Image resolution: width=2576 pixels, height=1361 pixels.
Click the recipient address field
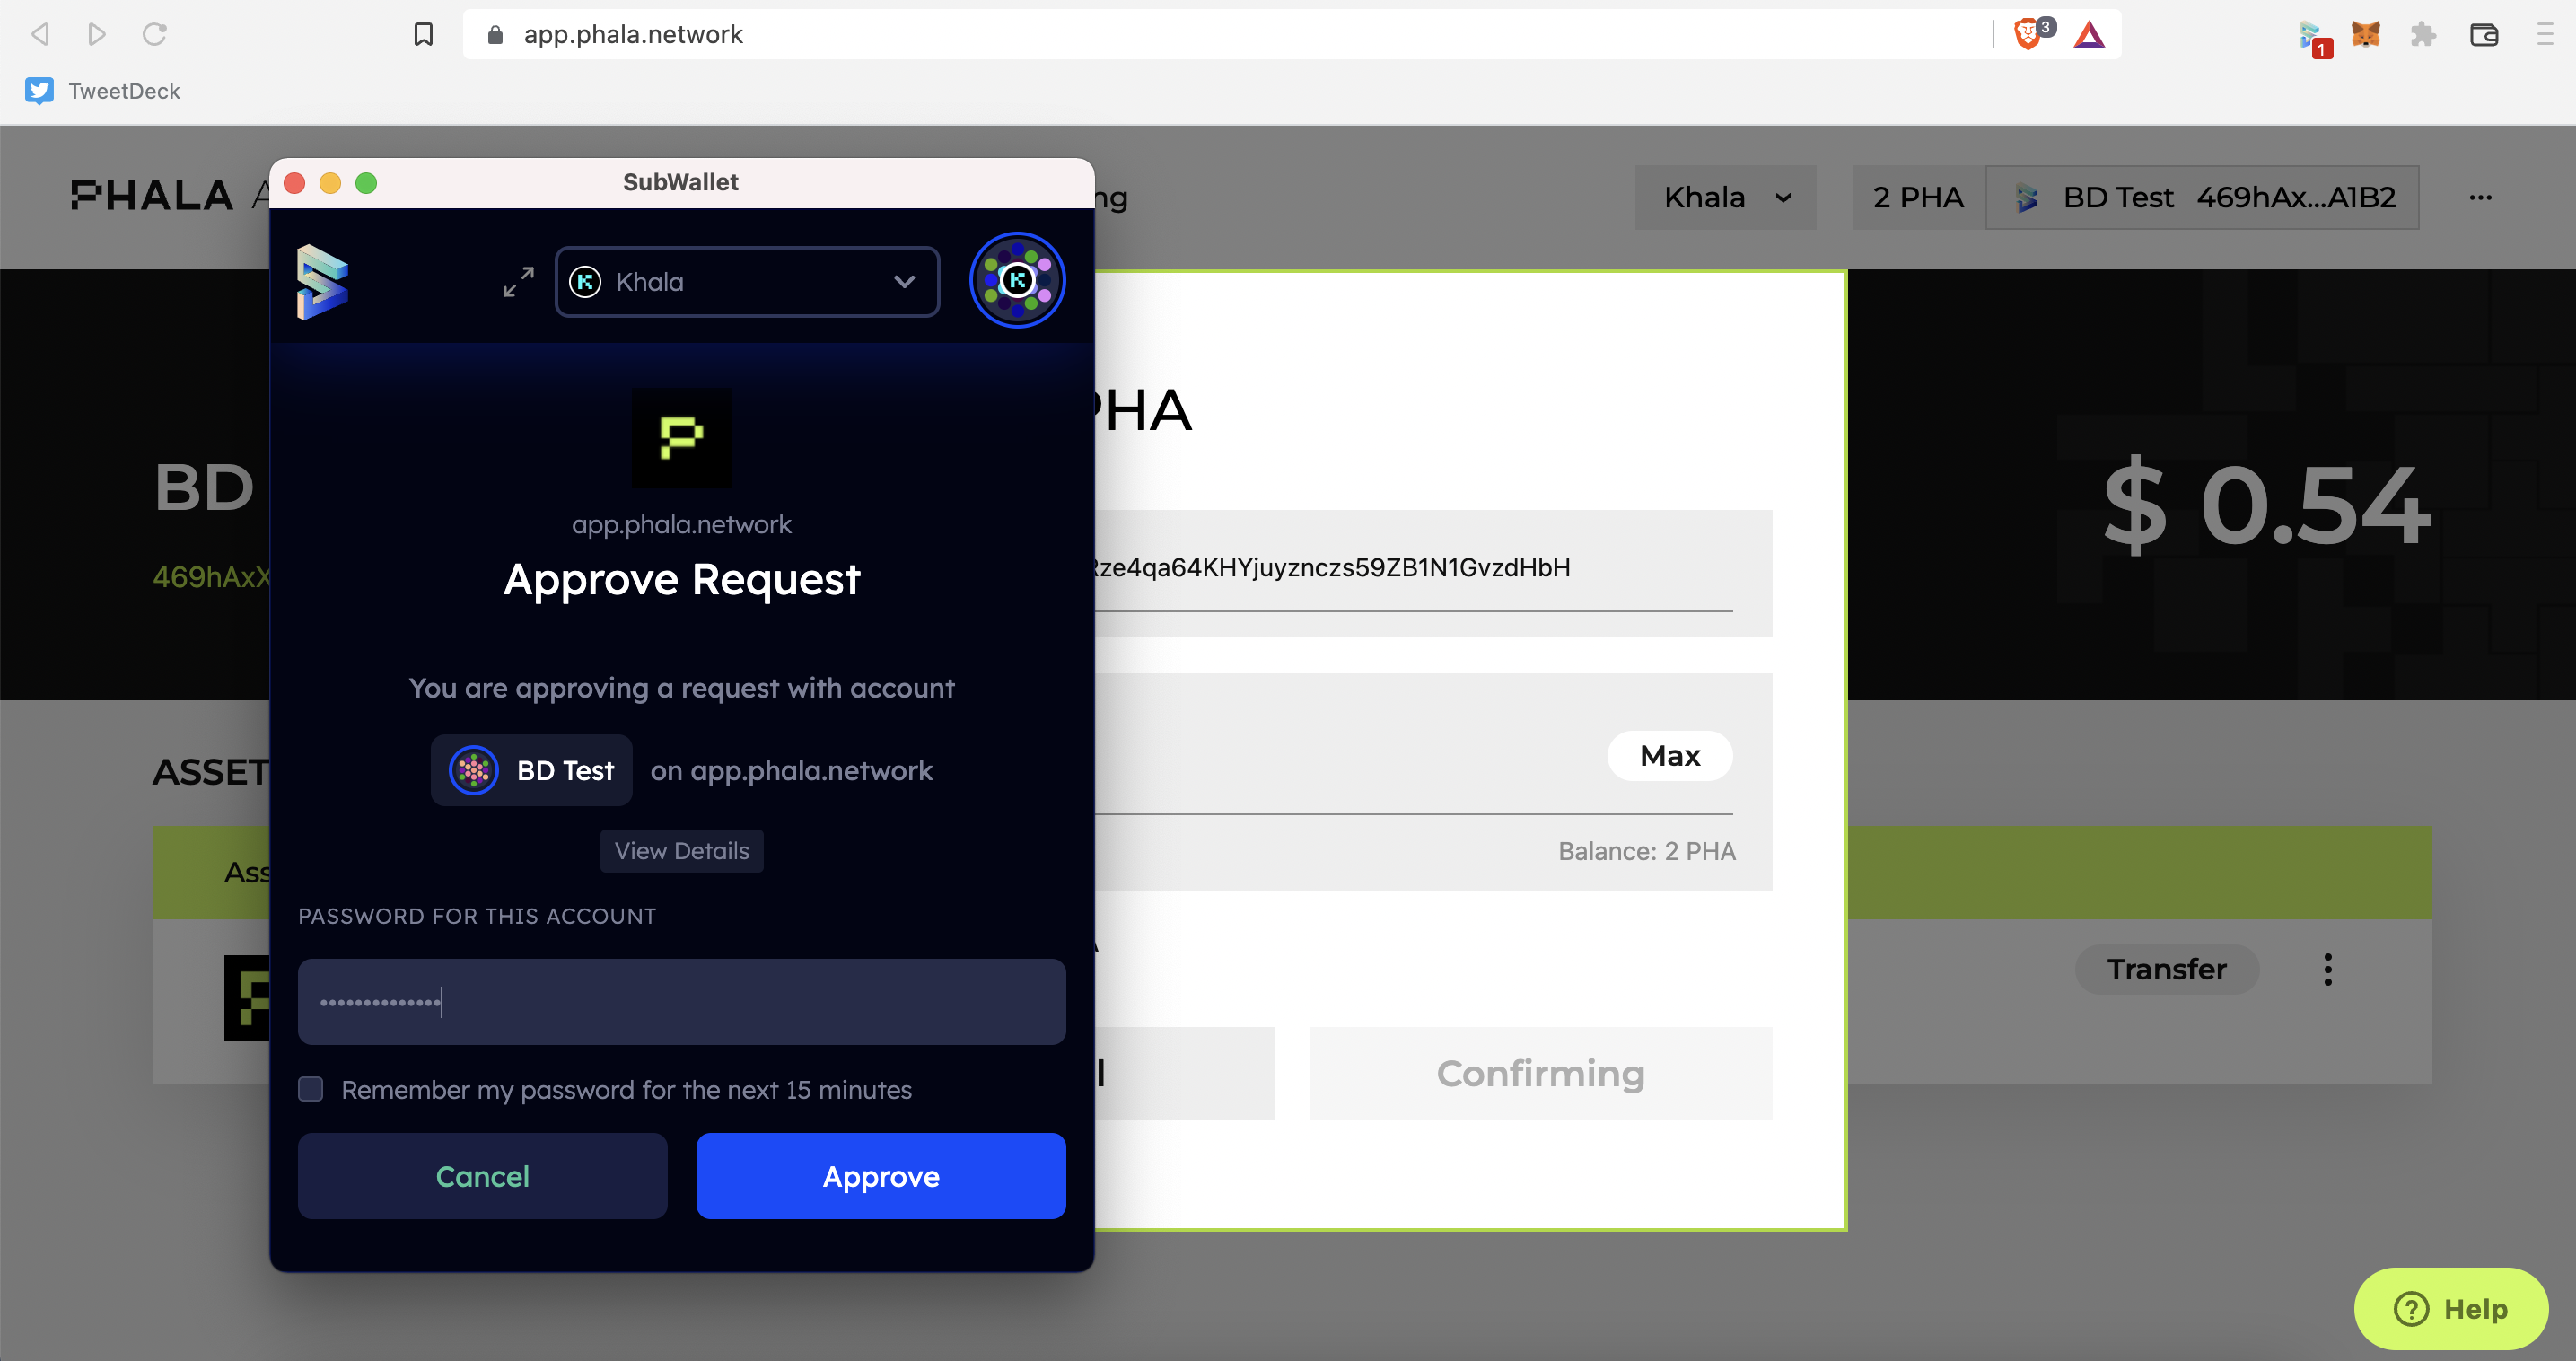point(1414,568)
